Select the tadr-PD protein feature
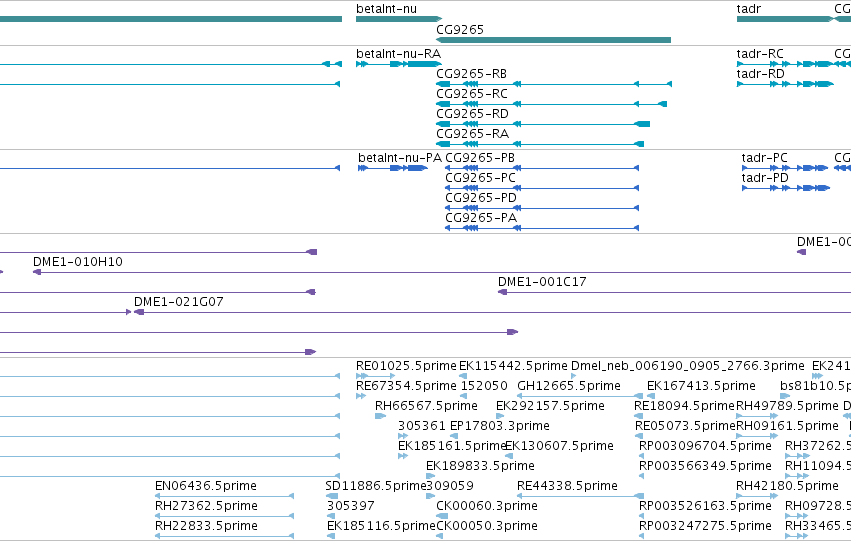The height and width of the screenshot is (541, 851). 786,188
